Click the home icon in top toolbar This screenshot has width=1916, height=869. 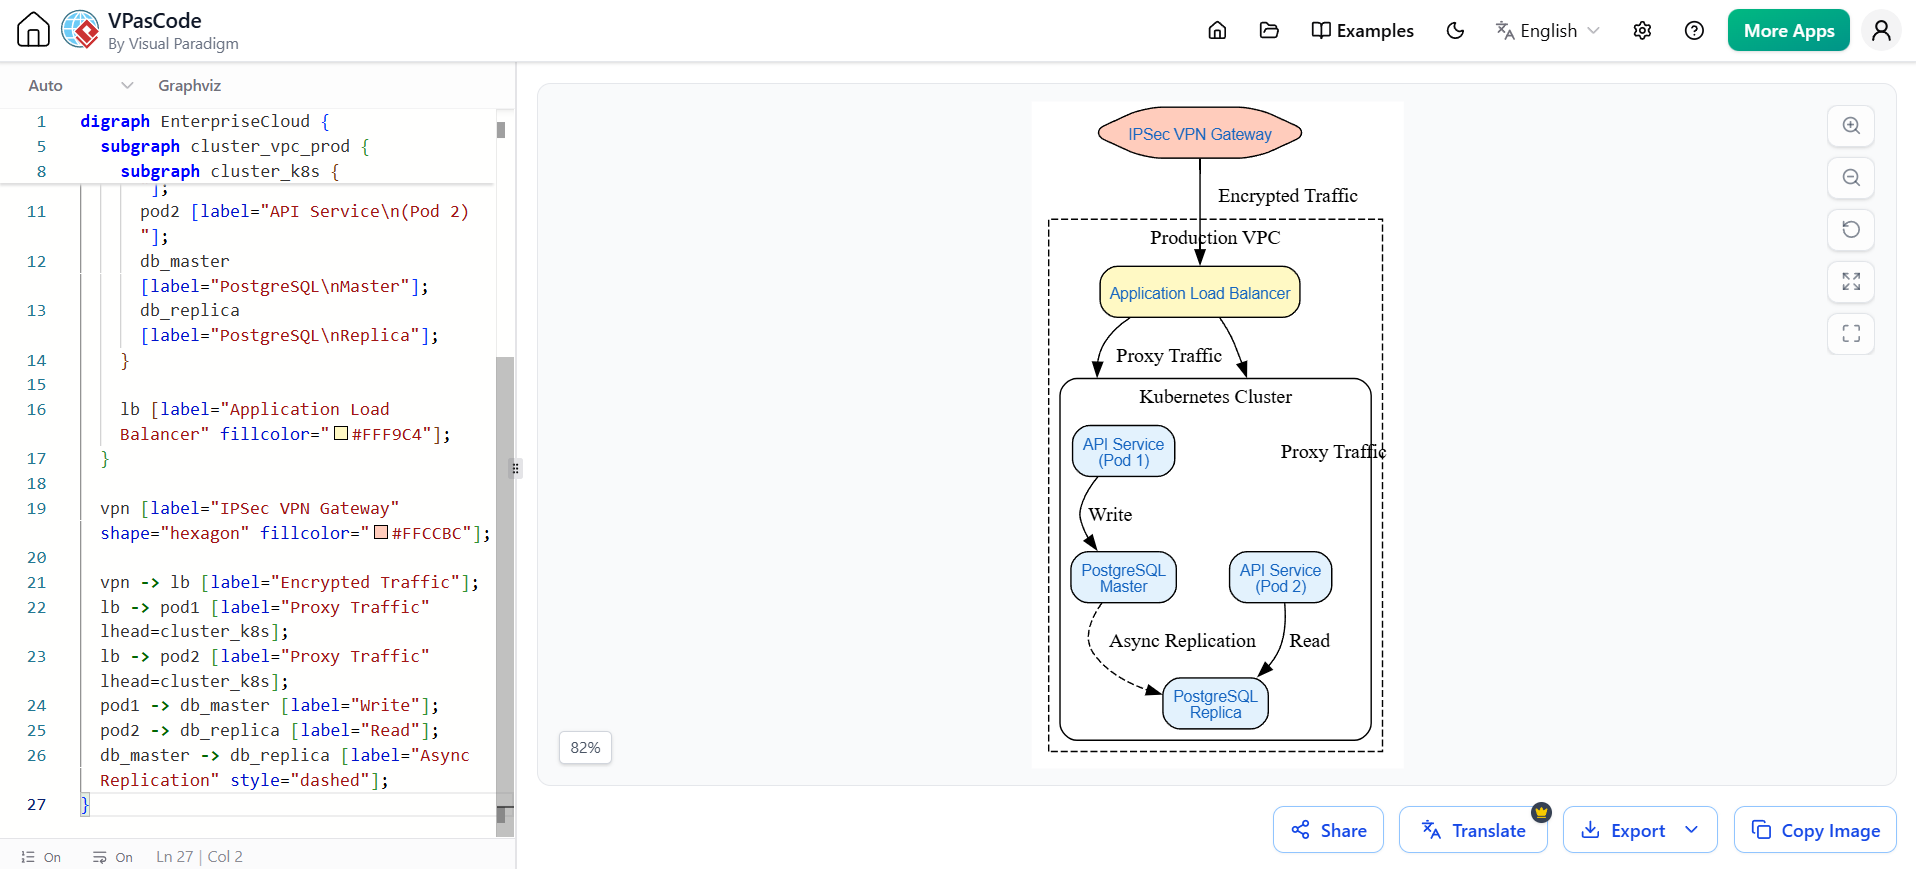[1217, 30]
